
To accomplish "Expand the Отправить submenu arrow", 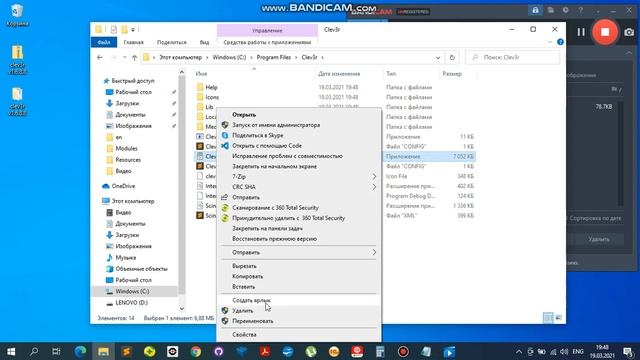I will [x=374, y=253].
